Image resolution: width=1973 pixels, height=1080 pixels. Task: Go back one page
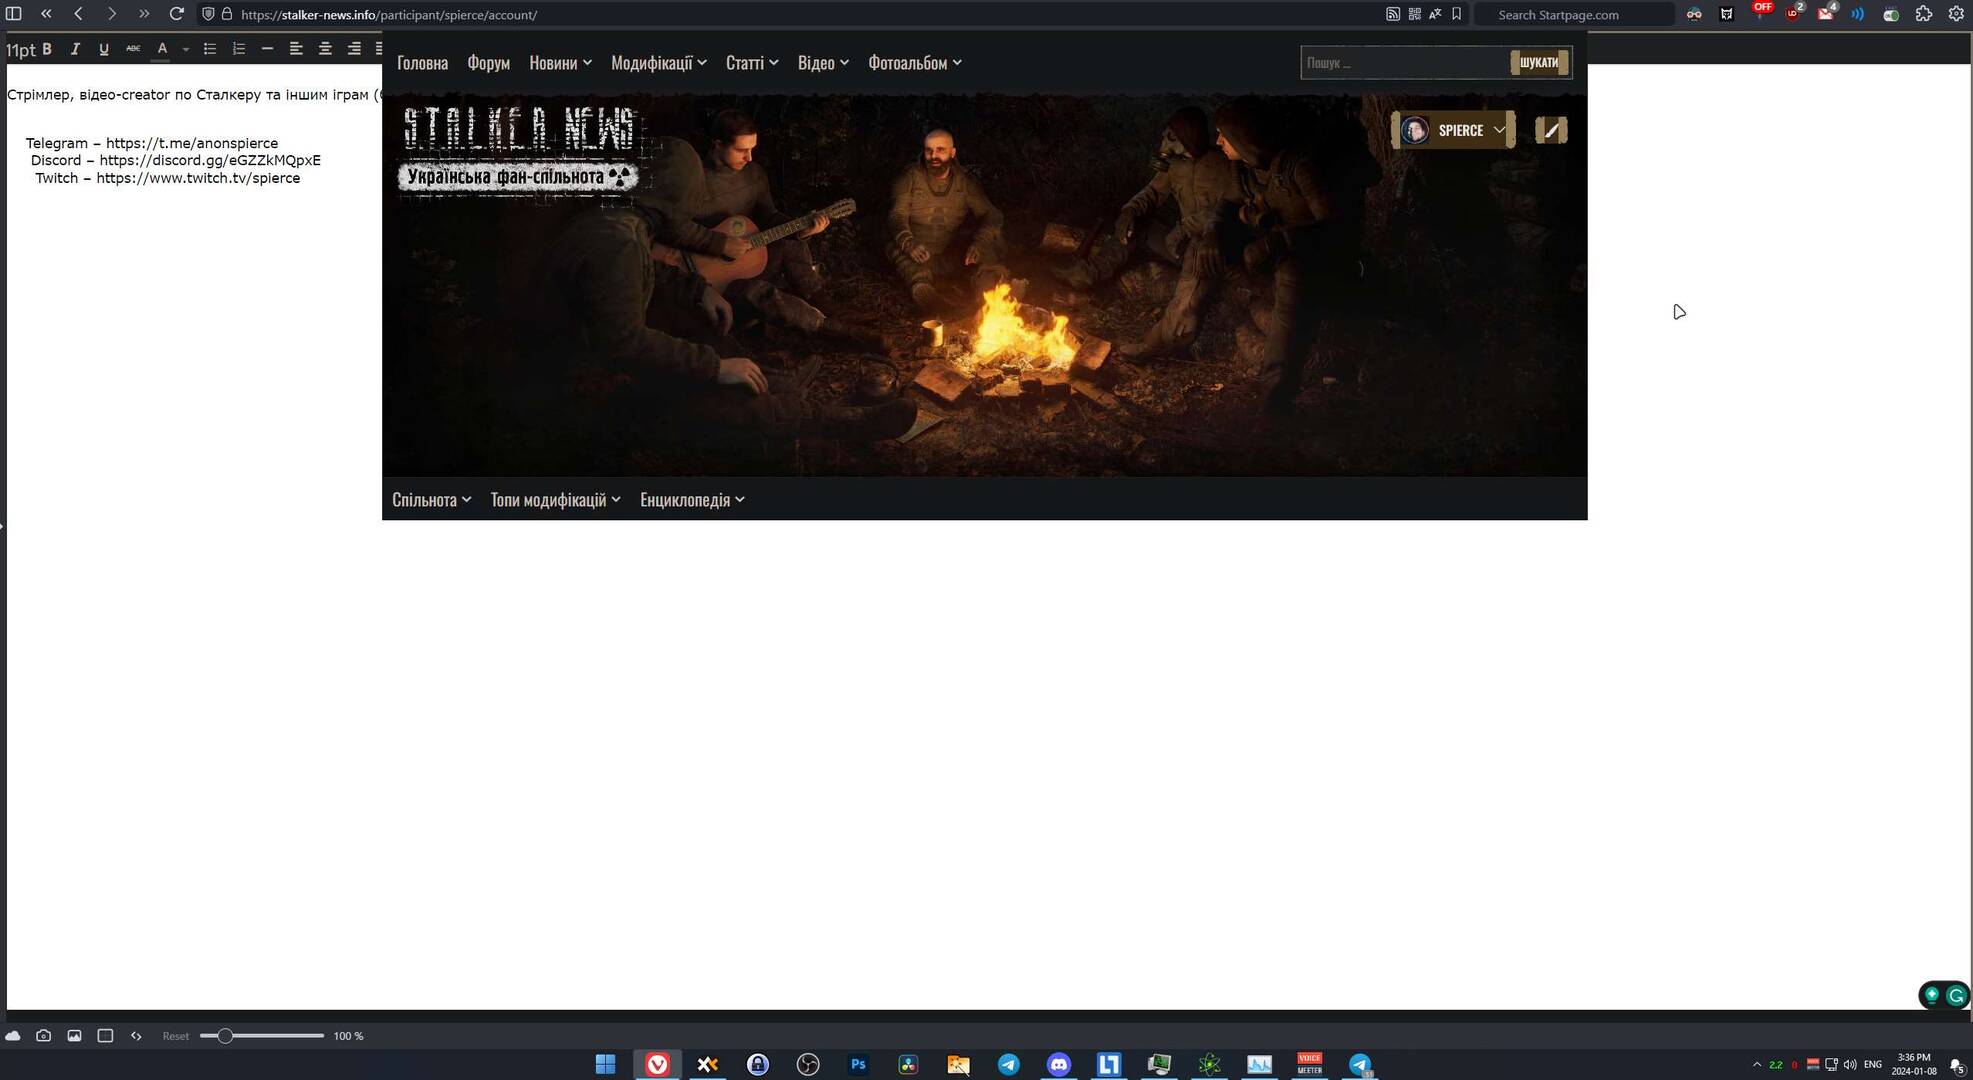tap(79, 14)
